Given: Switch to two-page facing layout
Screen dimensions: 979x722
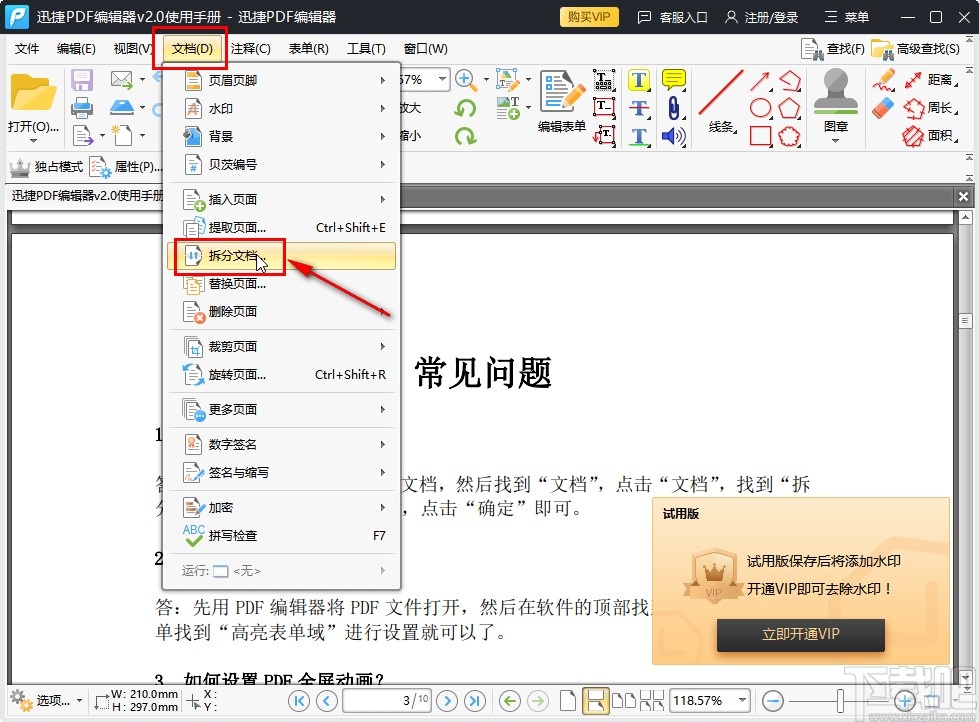Looking at the screenshot, I should pos(623,701).
